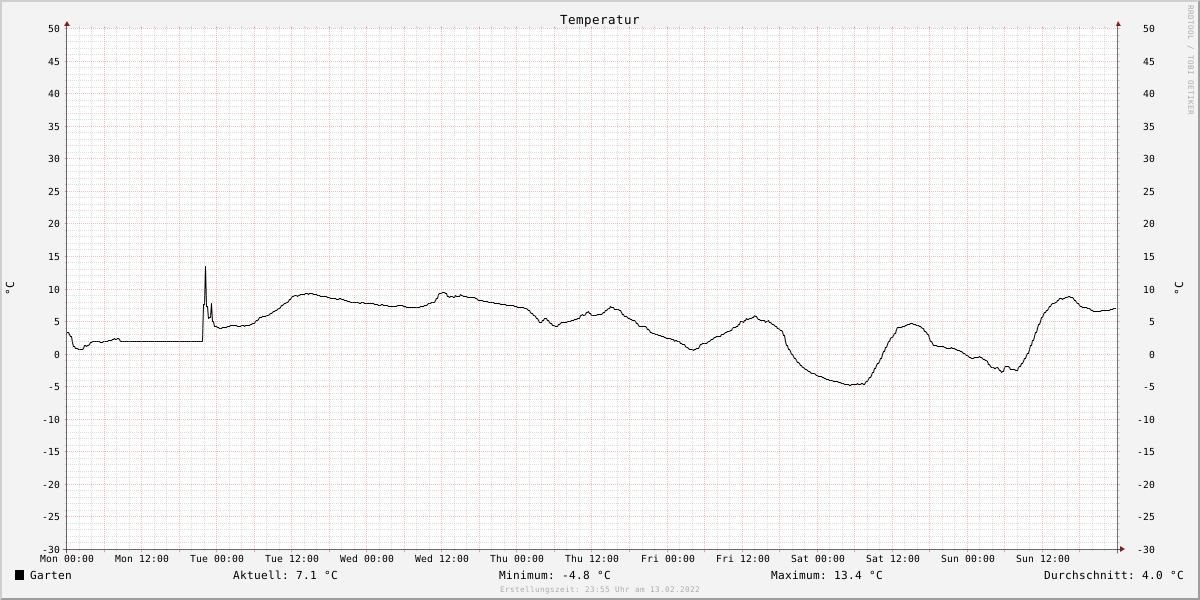
Task: Click the "°C" unit label on the left axis
Action: pos(10,288)
